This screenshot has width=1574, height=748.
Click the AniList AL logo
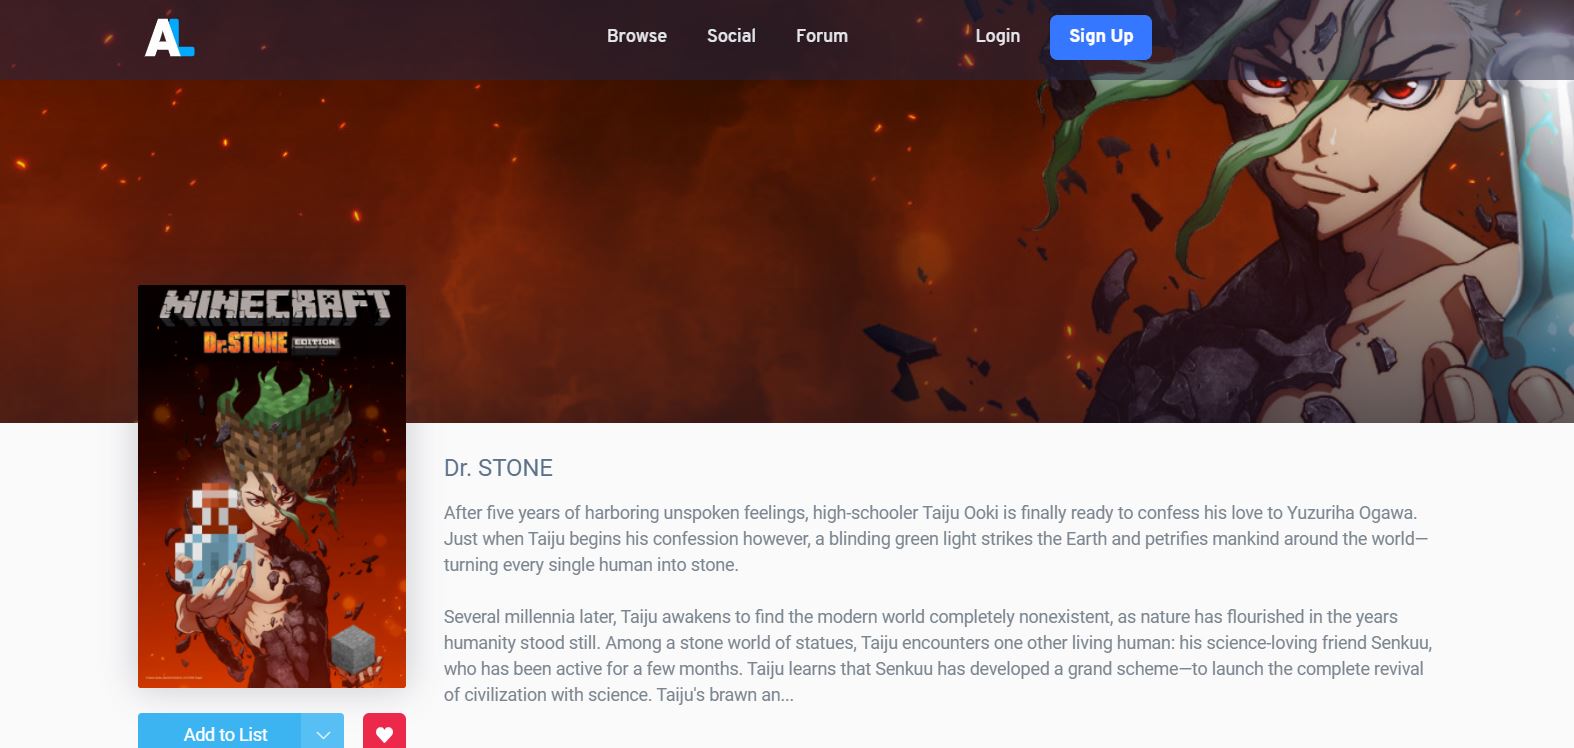coord(169,37)
